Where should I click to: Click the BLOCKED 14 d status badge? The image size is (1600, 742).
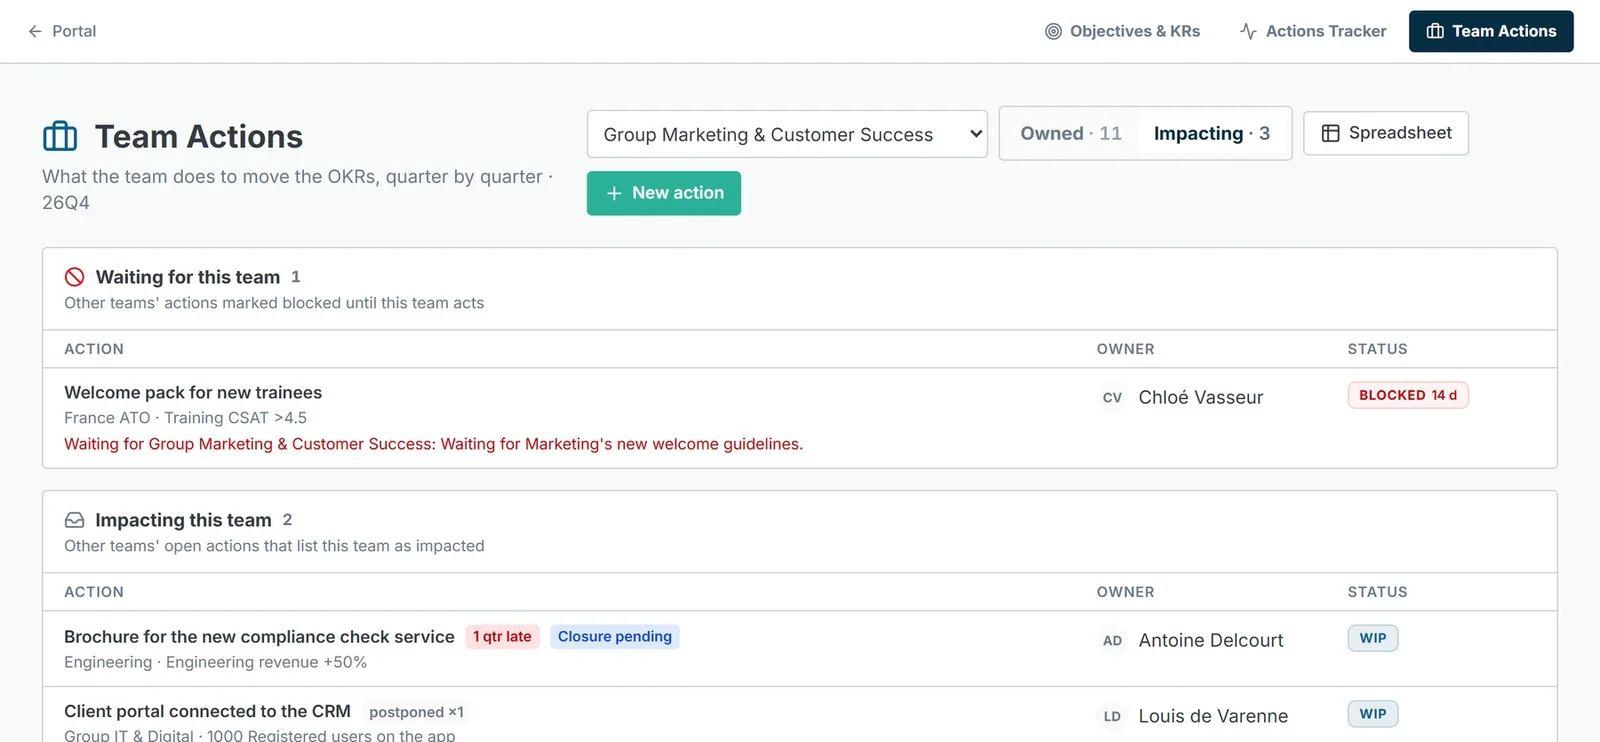coord(1408,395)
